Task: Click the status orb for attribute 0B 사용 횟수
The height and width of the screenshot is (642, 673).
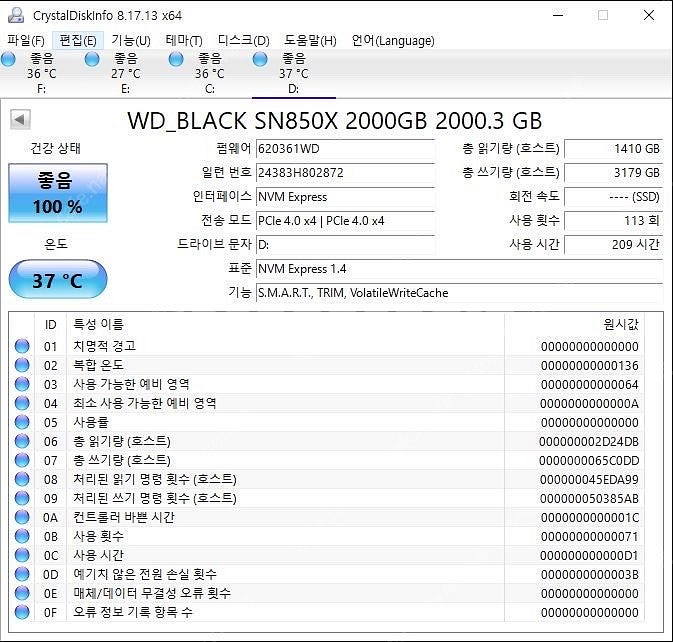Action: click(x=22, y=536)
